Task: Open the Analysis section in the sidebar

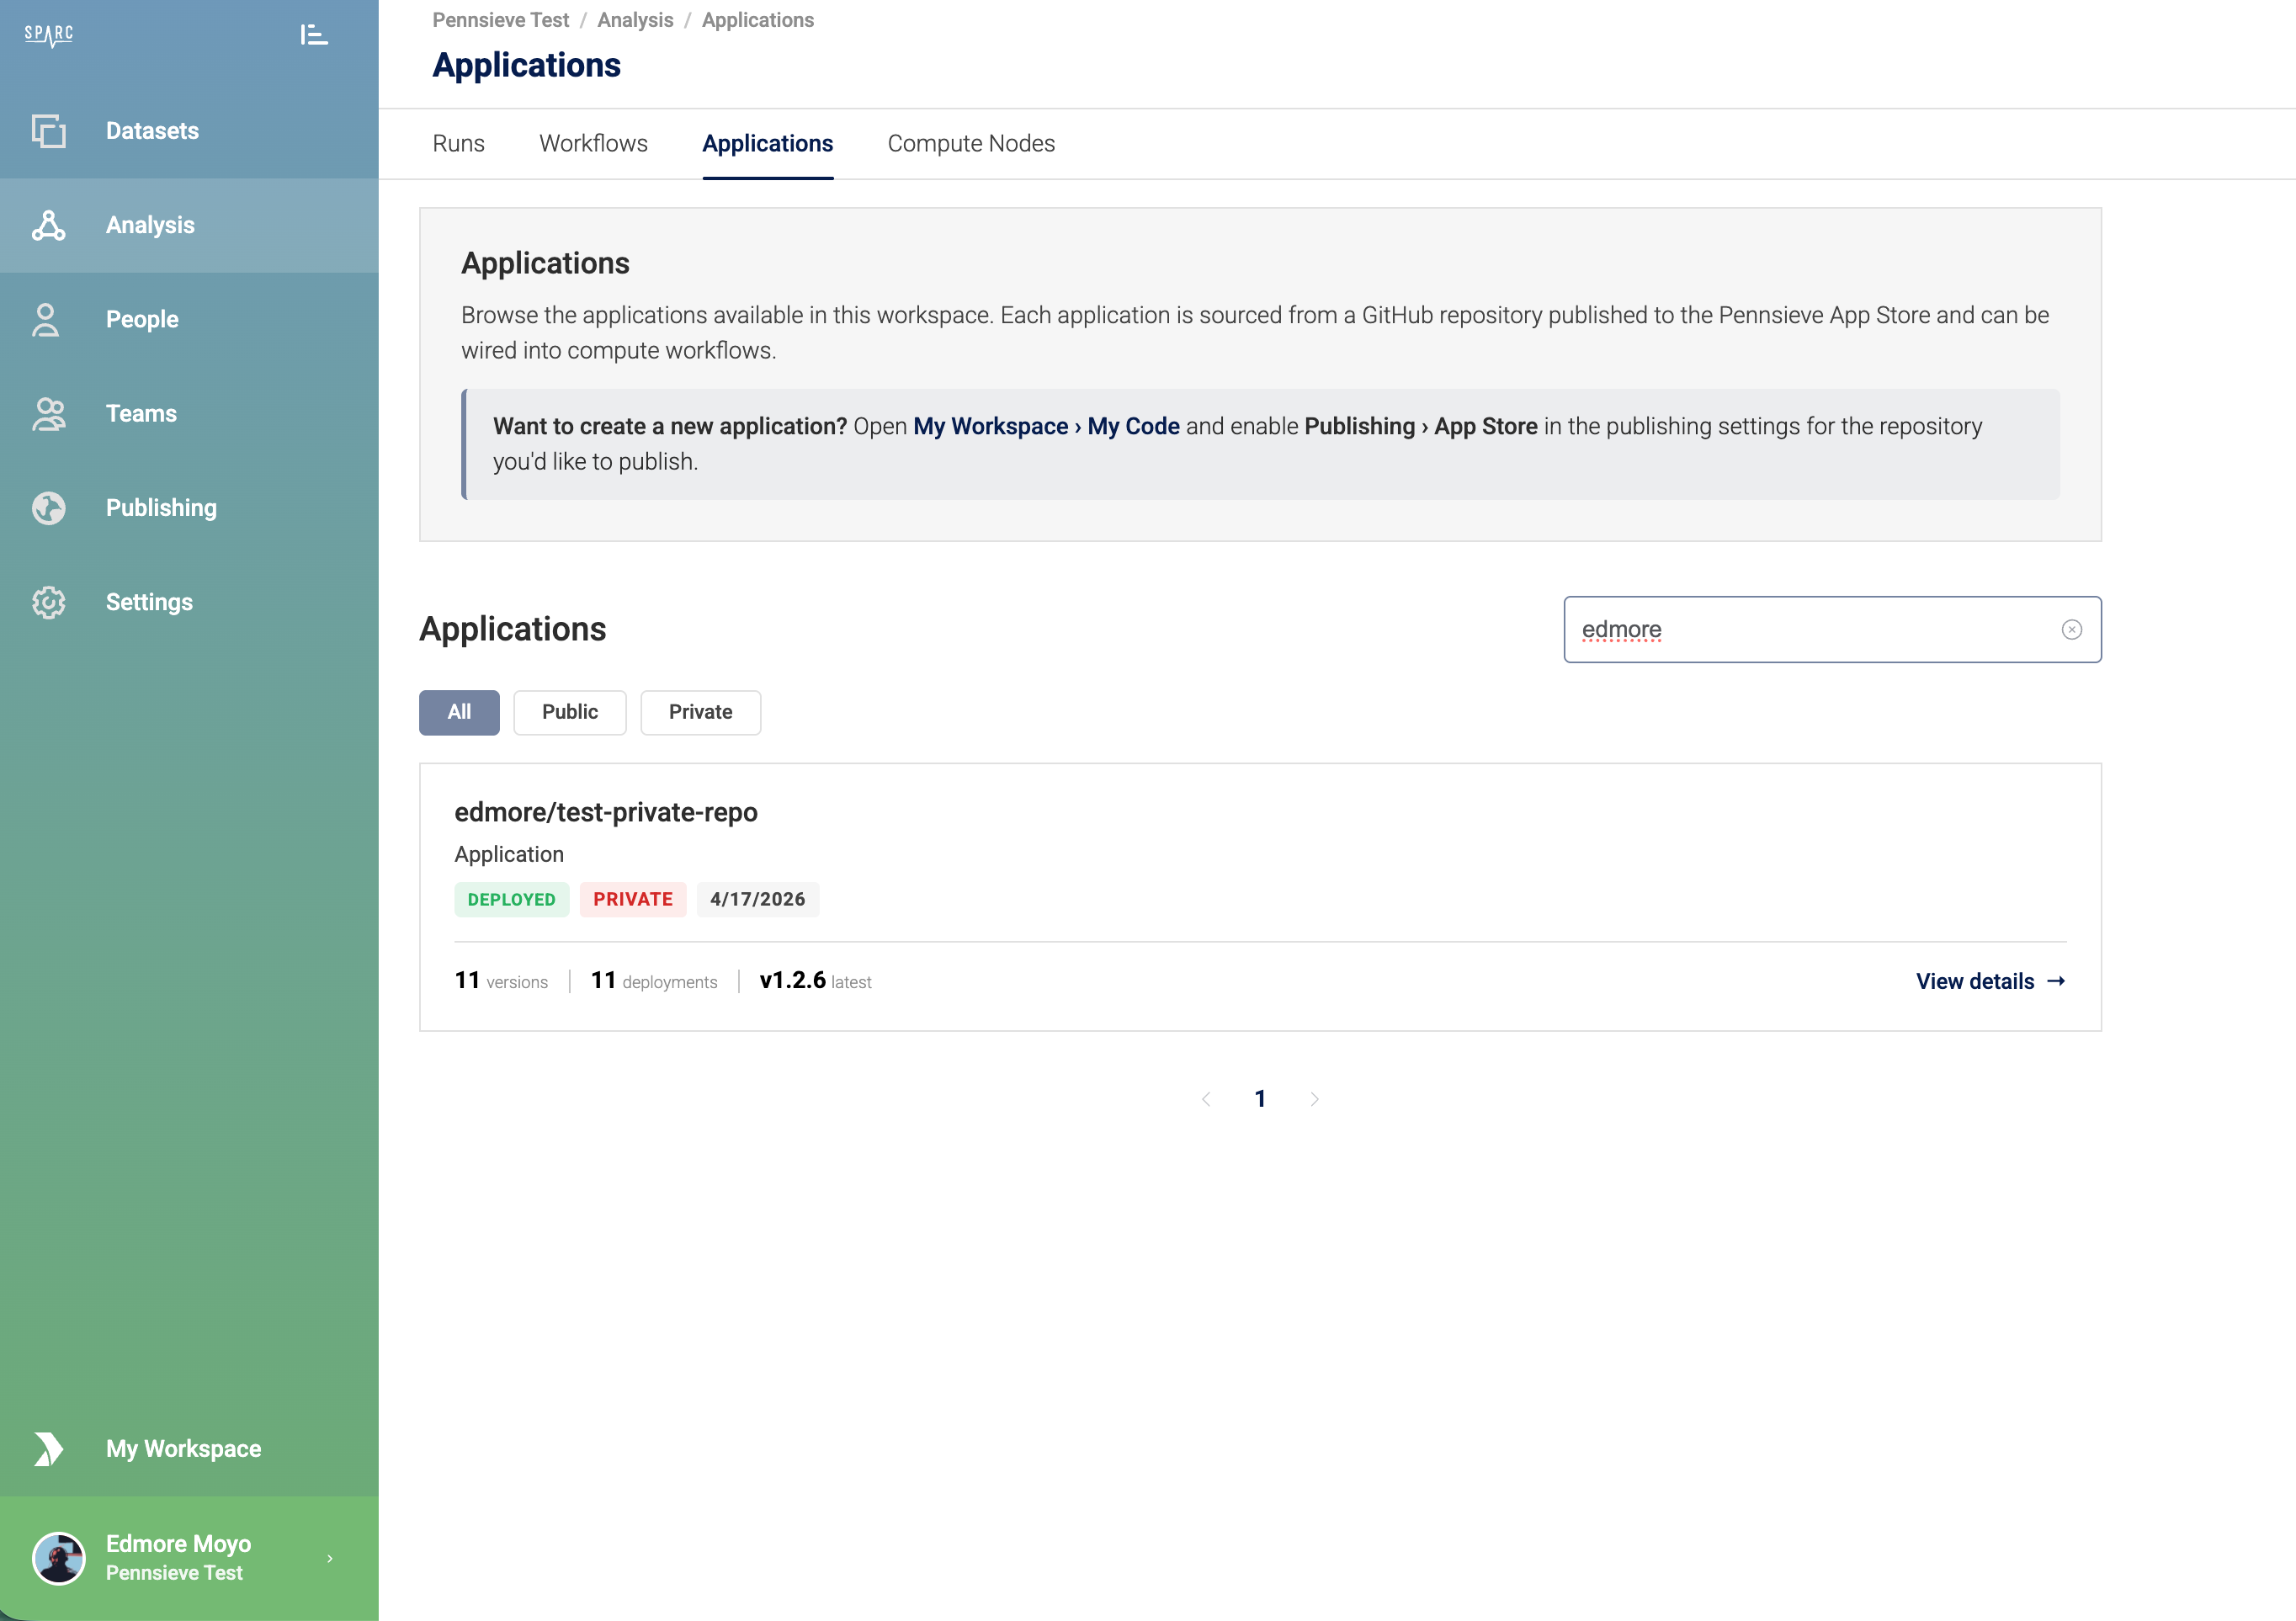Action: 189,225
